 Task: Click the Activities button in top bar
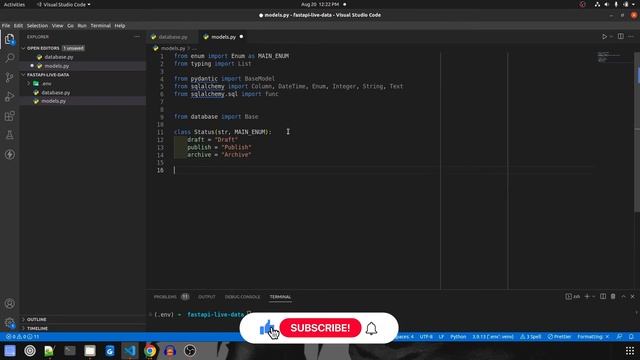coord(14,4)
